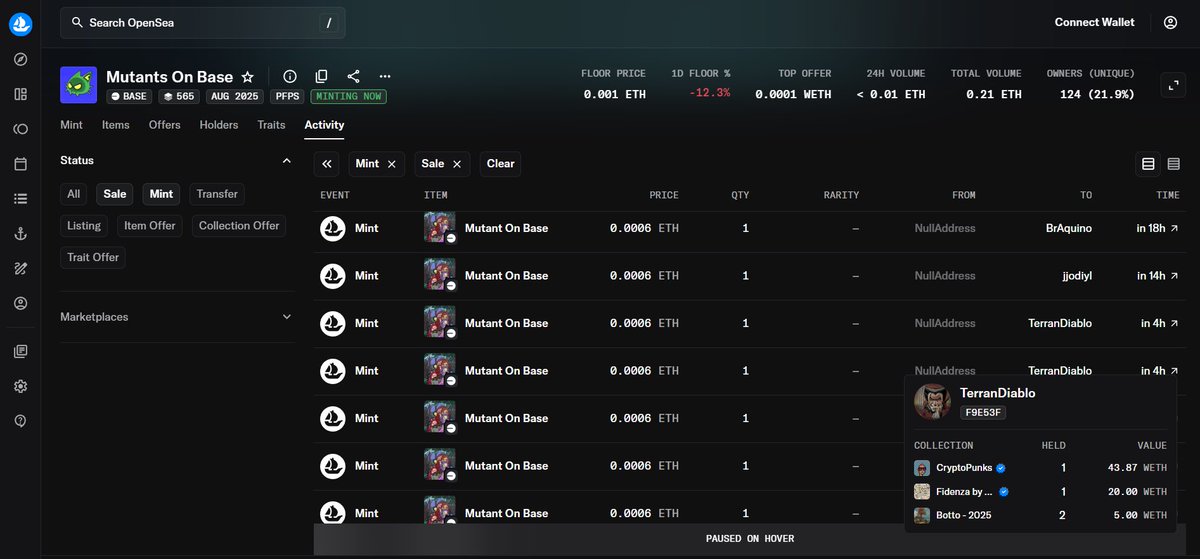This screenshot has height=559, width=1200.
Task: Toggle the Item Offer status filter
Action: point(150,226)
